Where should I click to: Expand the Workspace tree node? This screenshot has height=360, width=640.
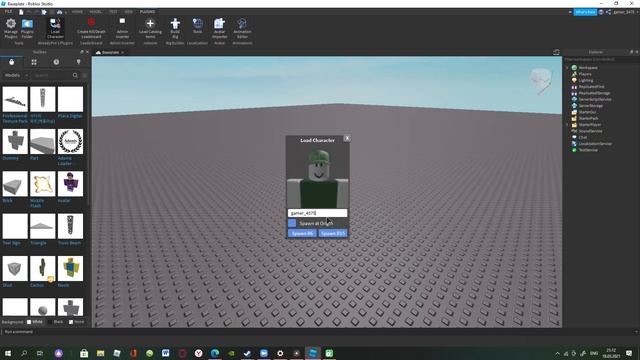pyautogui.click(x=567, y=68)
